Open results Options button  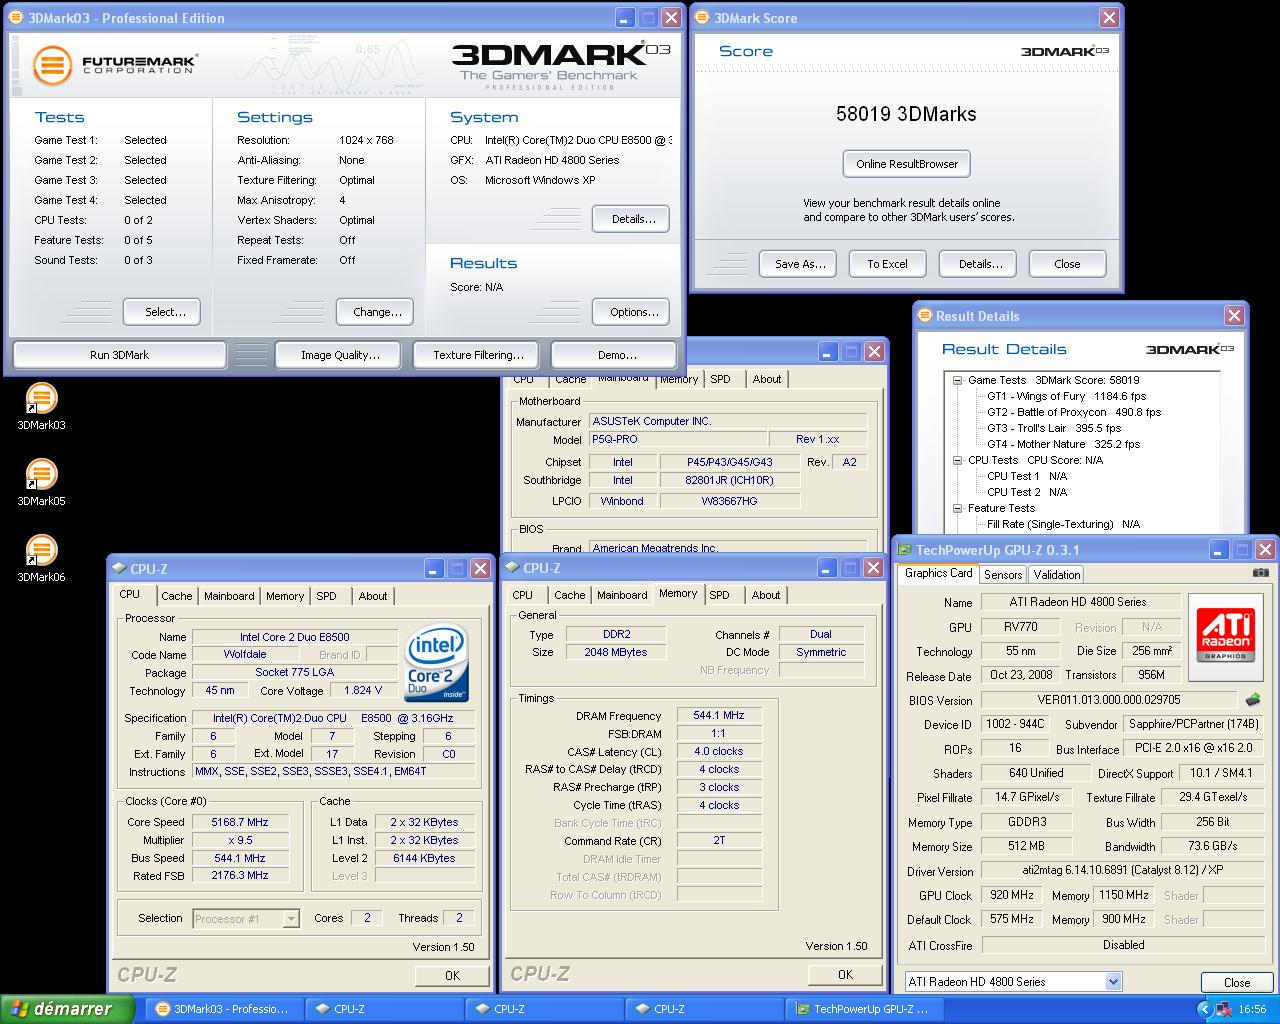[x=631, y=312]
